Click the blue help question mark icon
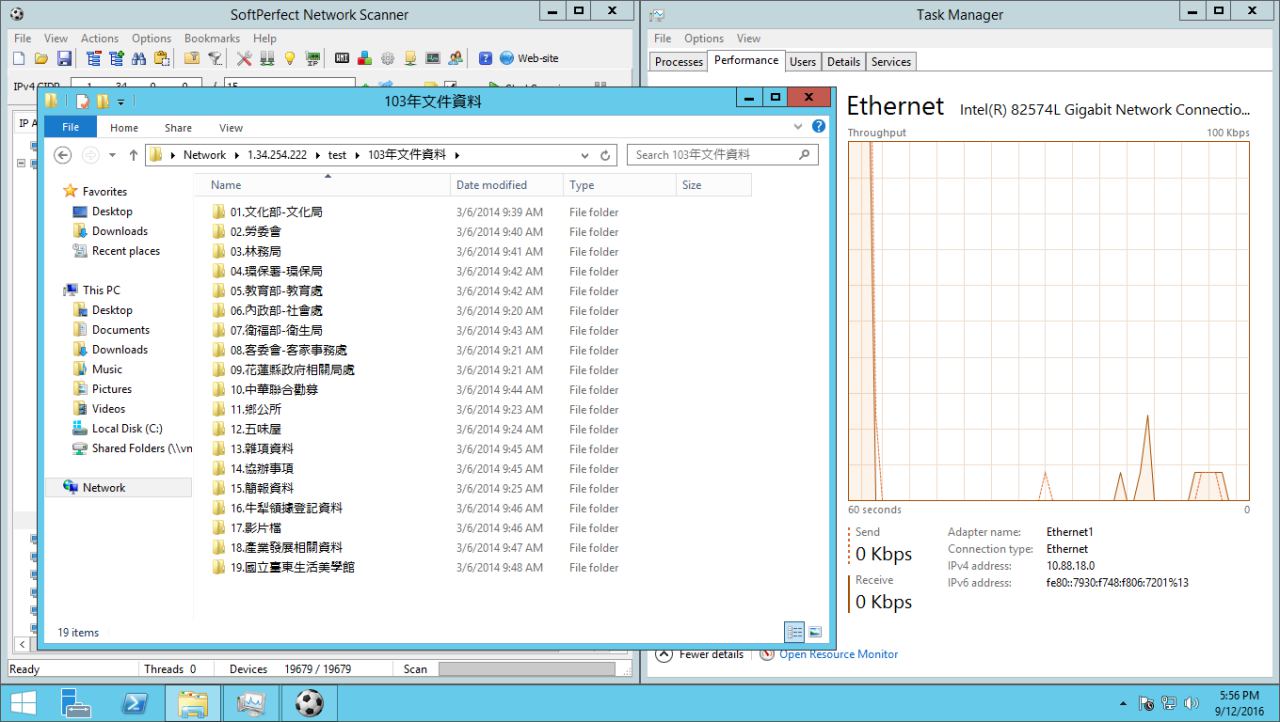The width and height of the screenshot is (1280, 722). (x=485, y=59)
